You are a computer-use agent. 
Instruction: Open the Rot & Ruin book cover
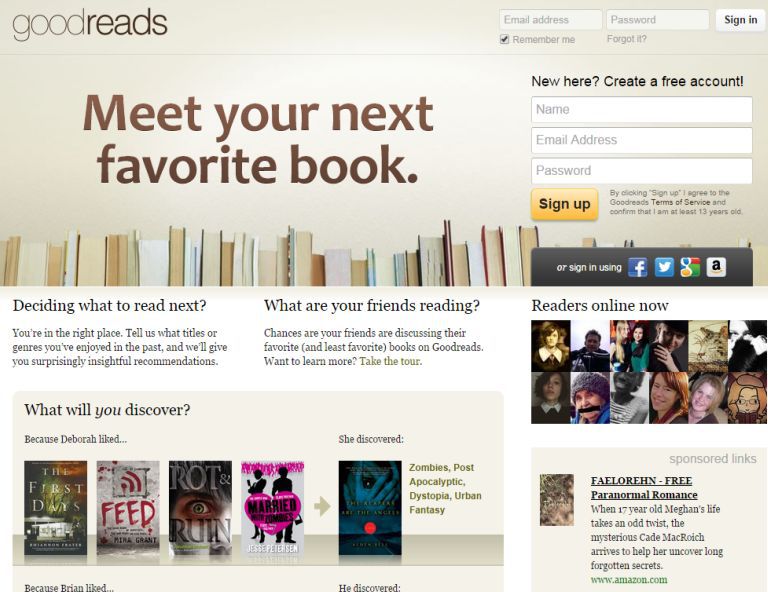tap(200, 508)
